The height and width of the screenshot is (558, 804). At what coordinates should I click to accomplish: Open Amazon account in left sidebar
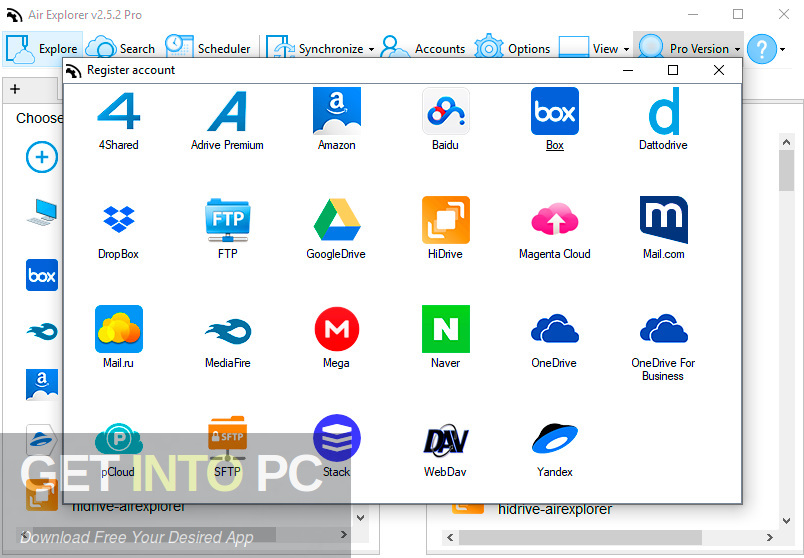(x=42, y=384)
